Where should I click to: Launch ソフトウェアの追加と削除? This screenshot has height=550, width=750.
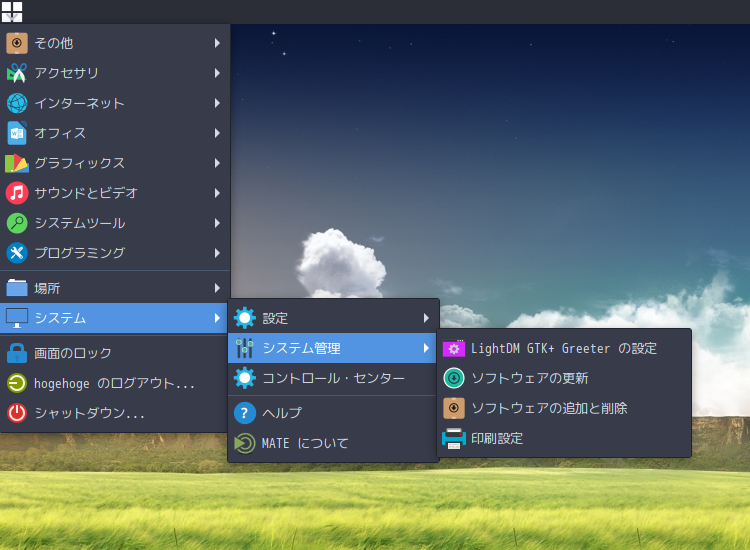(x=564, y=408)
